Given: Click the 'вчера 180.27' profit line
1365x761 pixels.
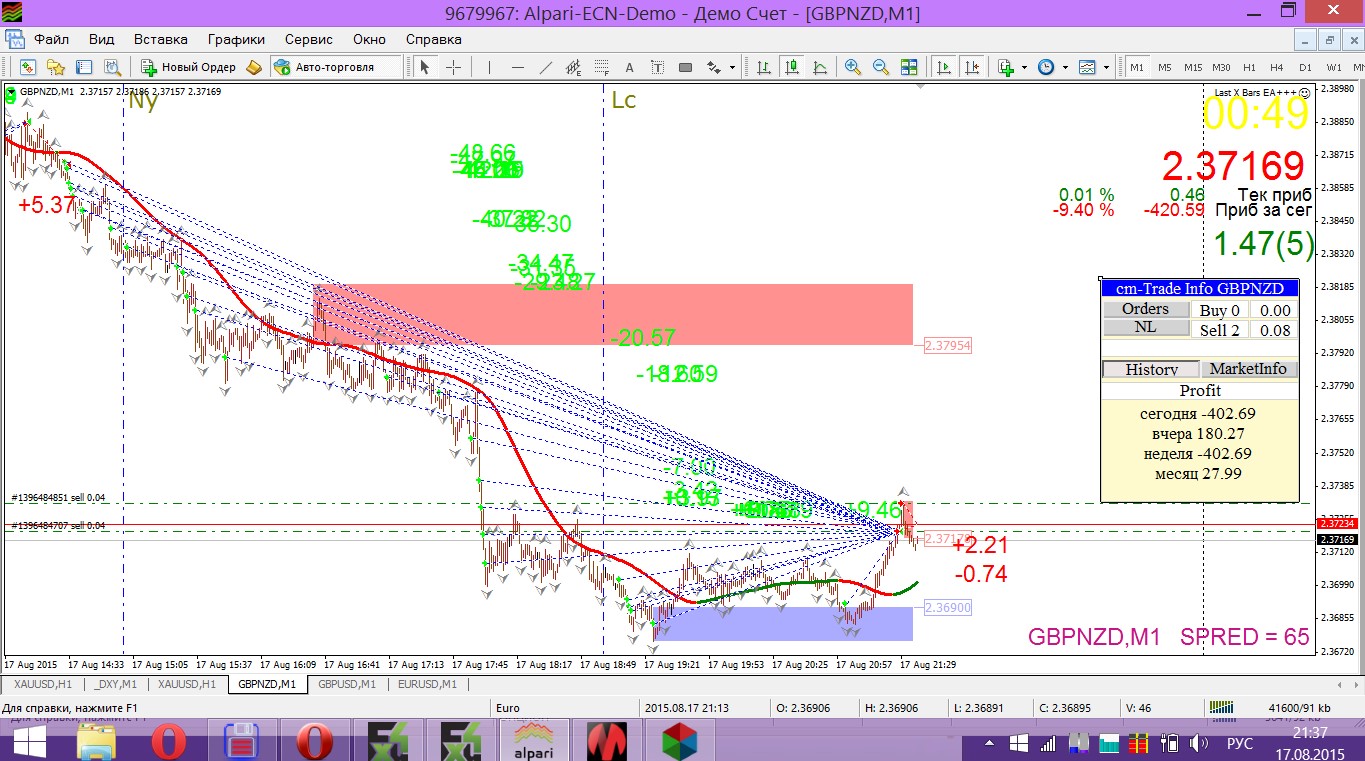Looking at the screenshot, I should point(1198,433).
